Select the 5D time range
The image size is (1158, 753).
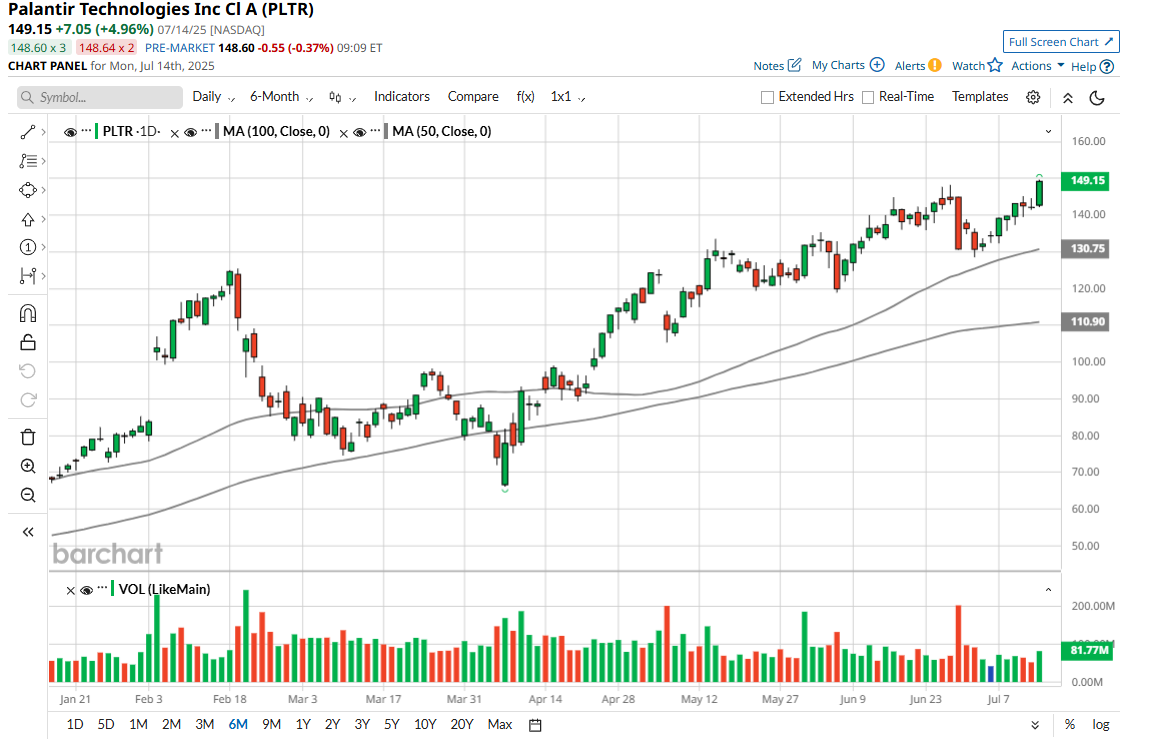[106, 724]
